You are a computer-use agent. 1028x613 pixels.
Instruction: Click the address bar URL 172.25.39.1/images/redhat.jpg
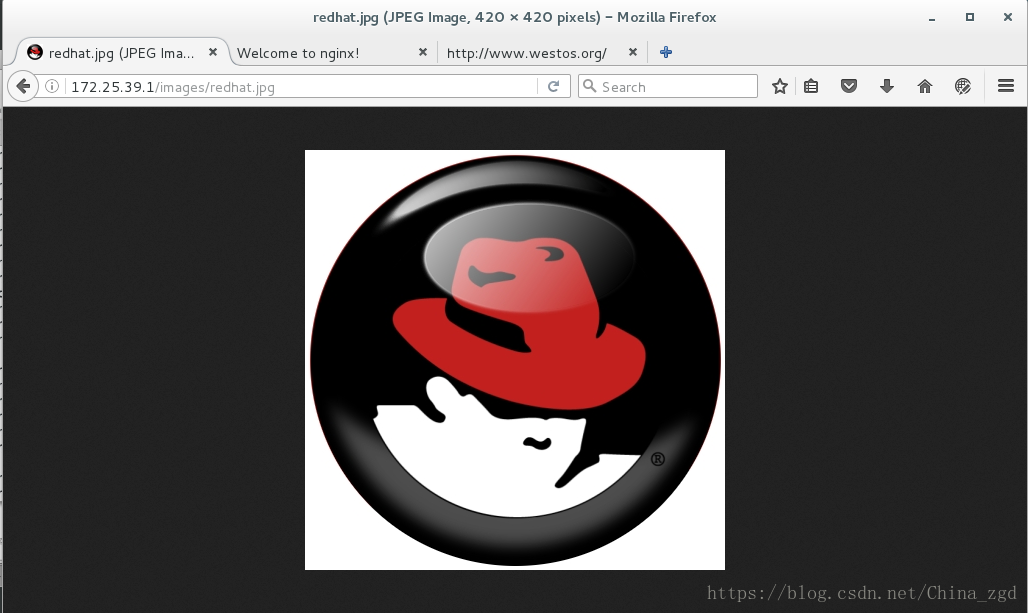pos(173,87)
